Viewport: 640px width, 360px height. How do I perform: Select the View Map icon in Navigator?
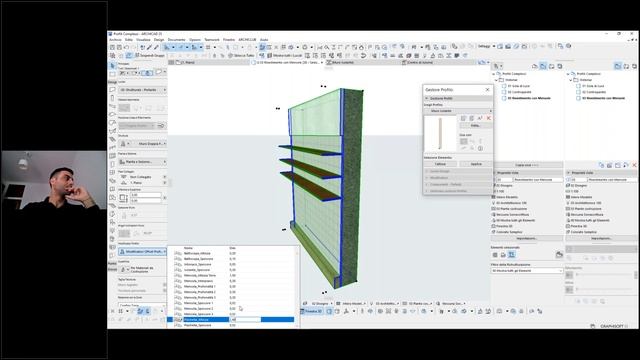pos(543,66)
